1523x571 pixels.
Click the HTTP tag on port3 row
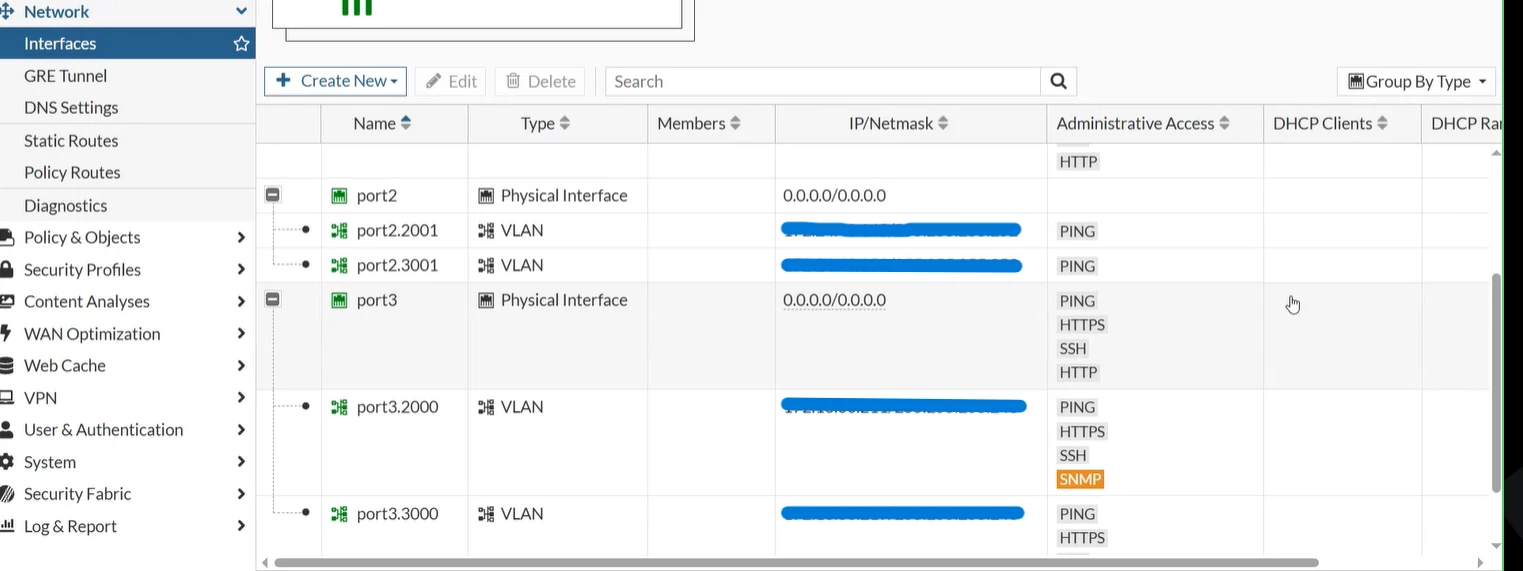[x=1078, y=372]
